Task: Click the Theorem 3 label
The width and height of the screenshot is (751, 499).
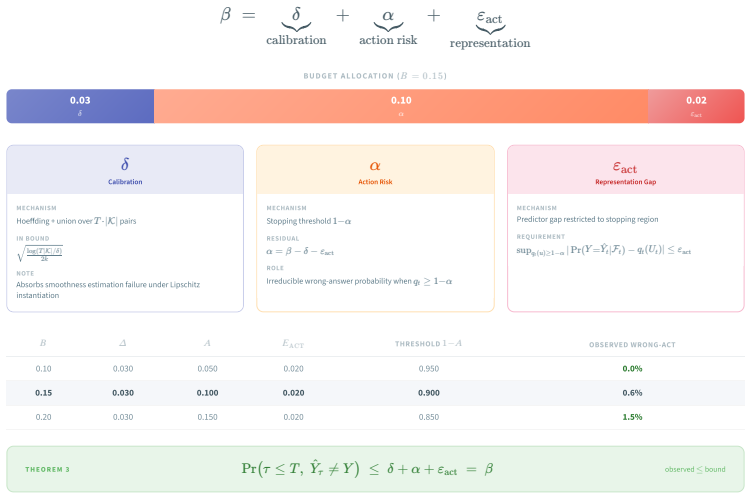Action: tap(47, 469)
